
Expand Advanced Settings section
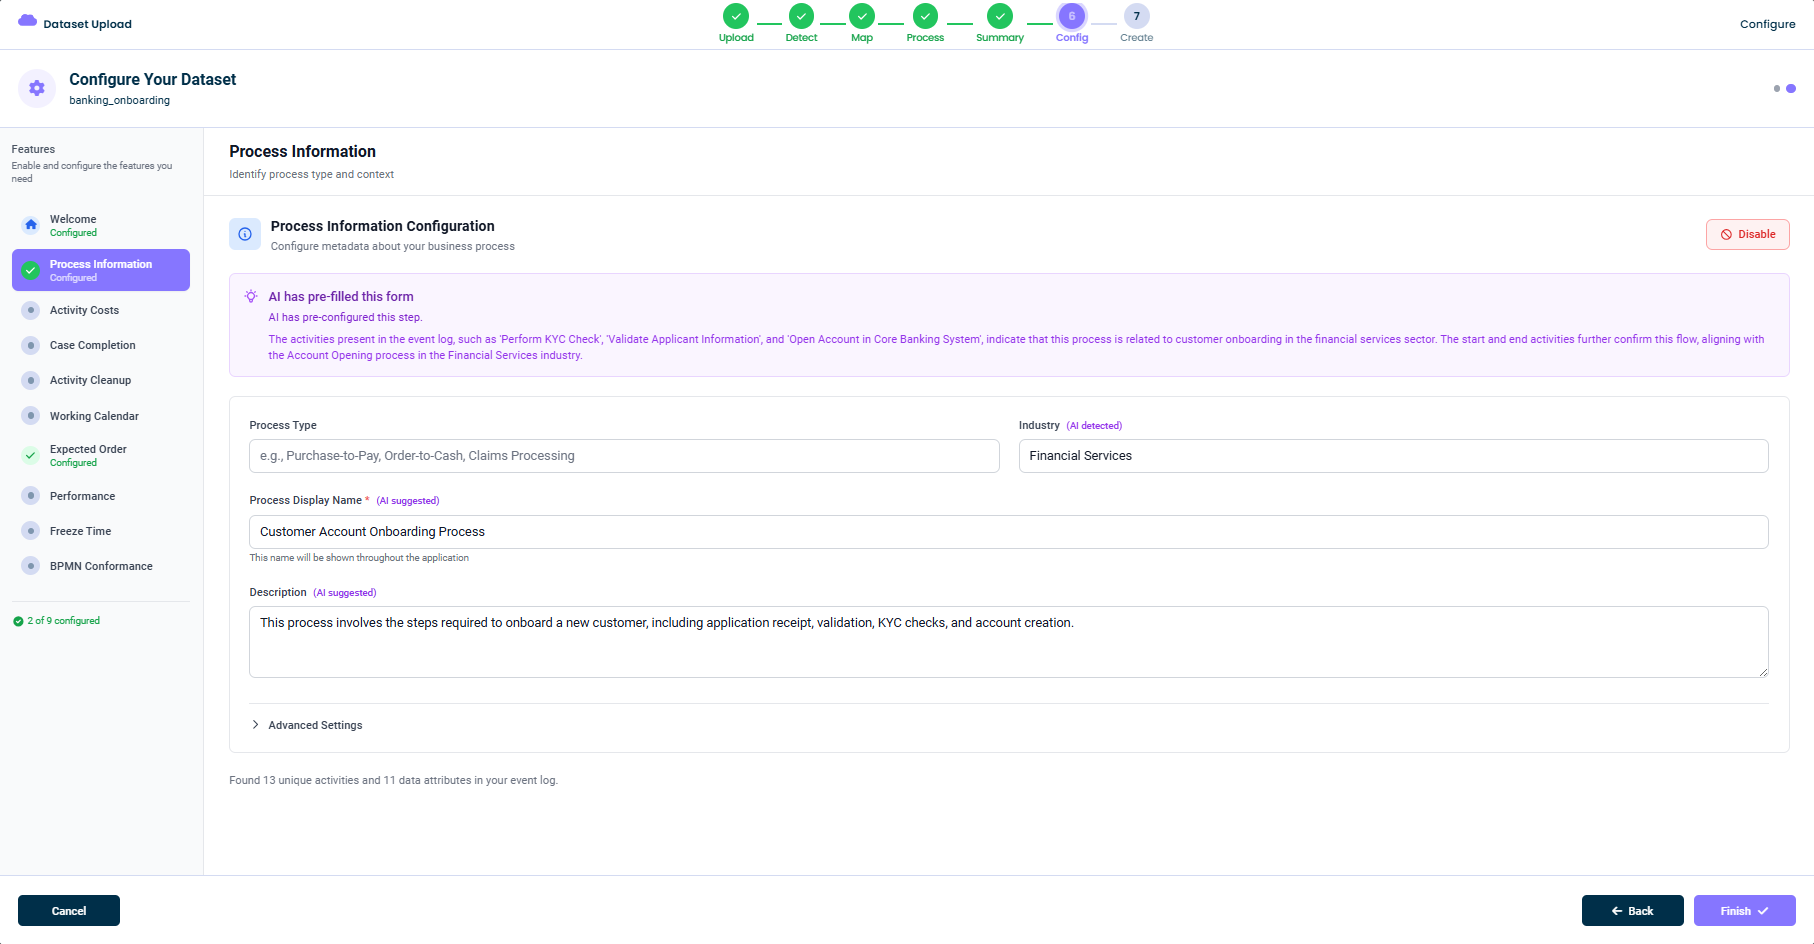(x=307, y=725)
